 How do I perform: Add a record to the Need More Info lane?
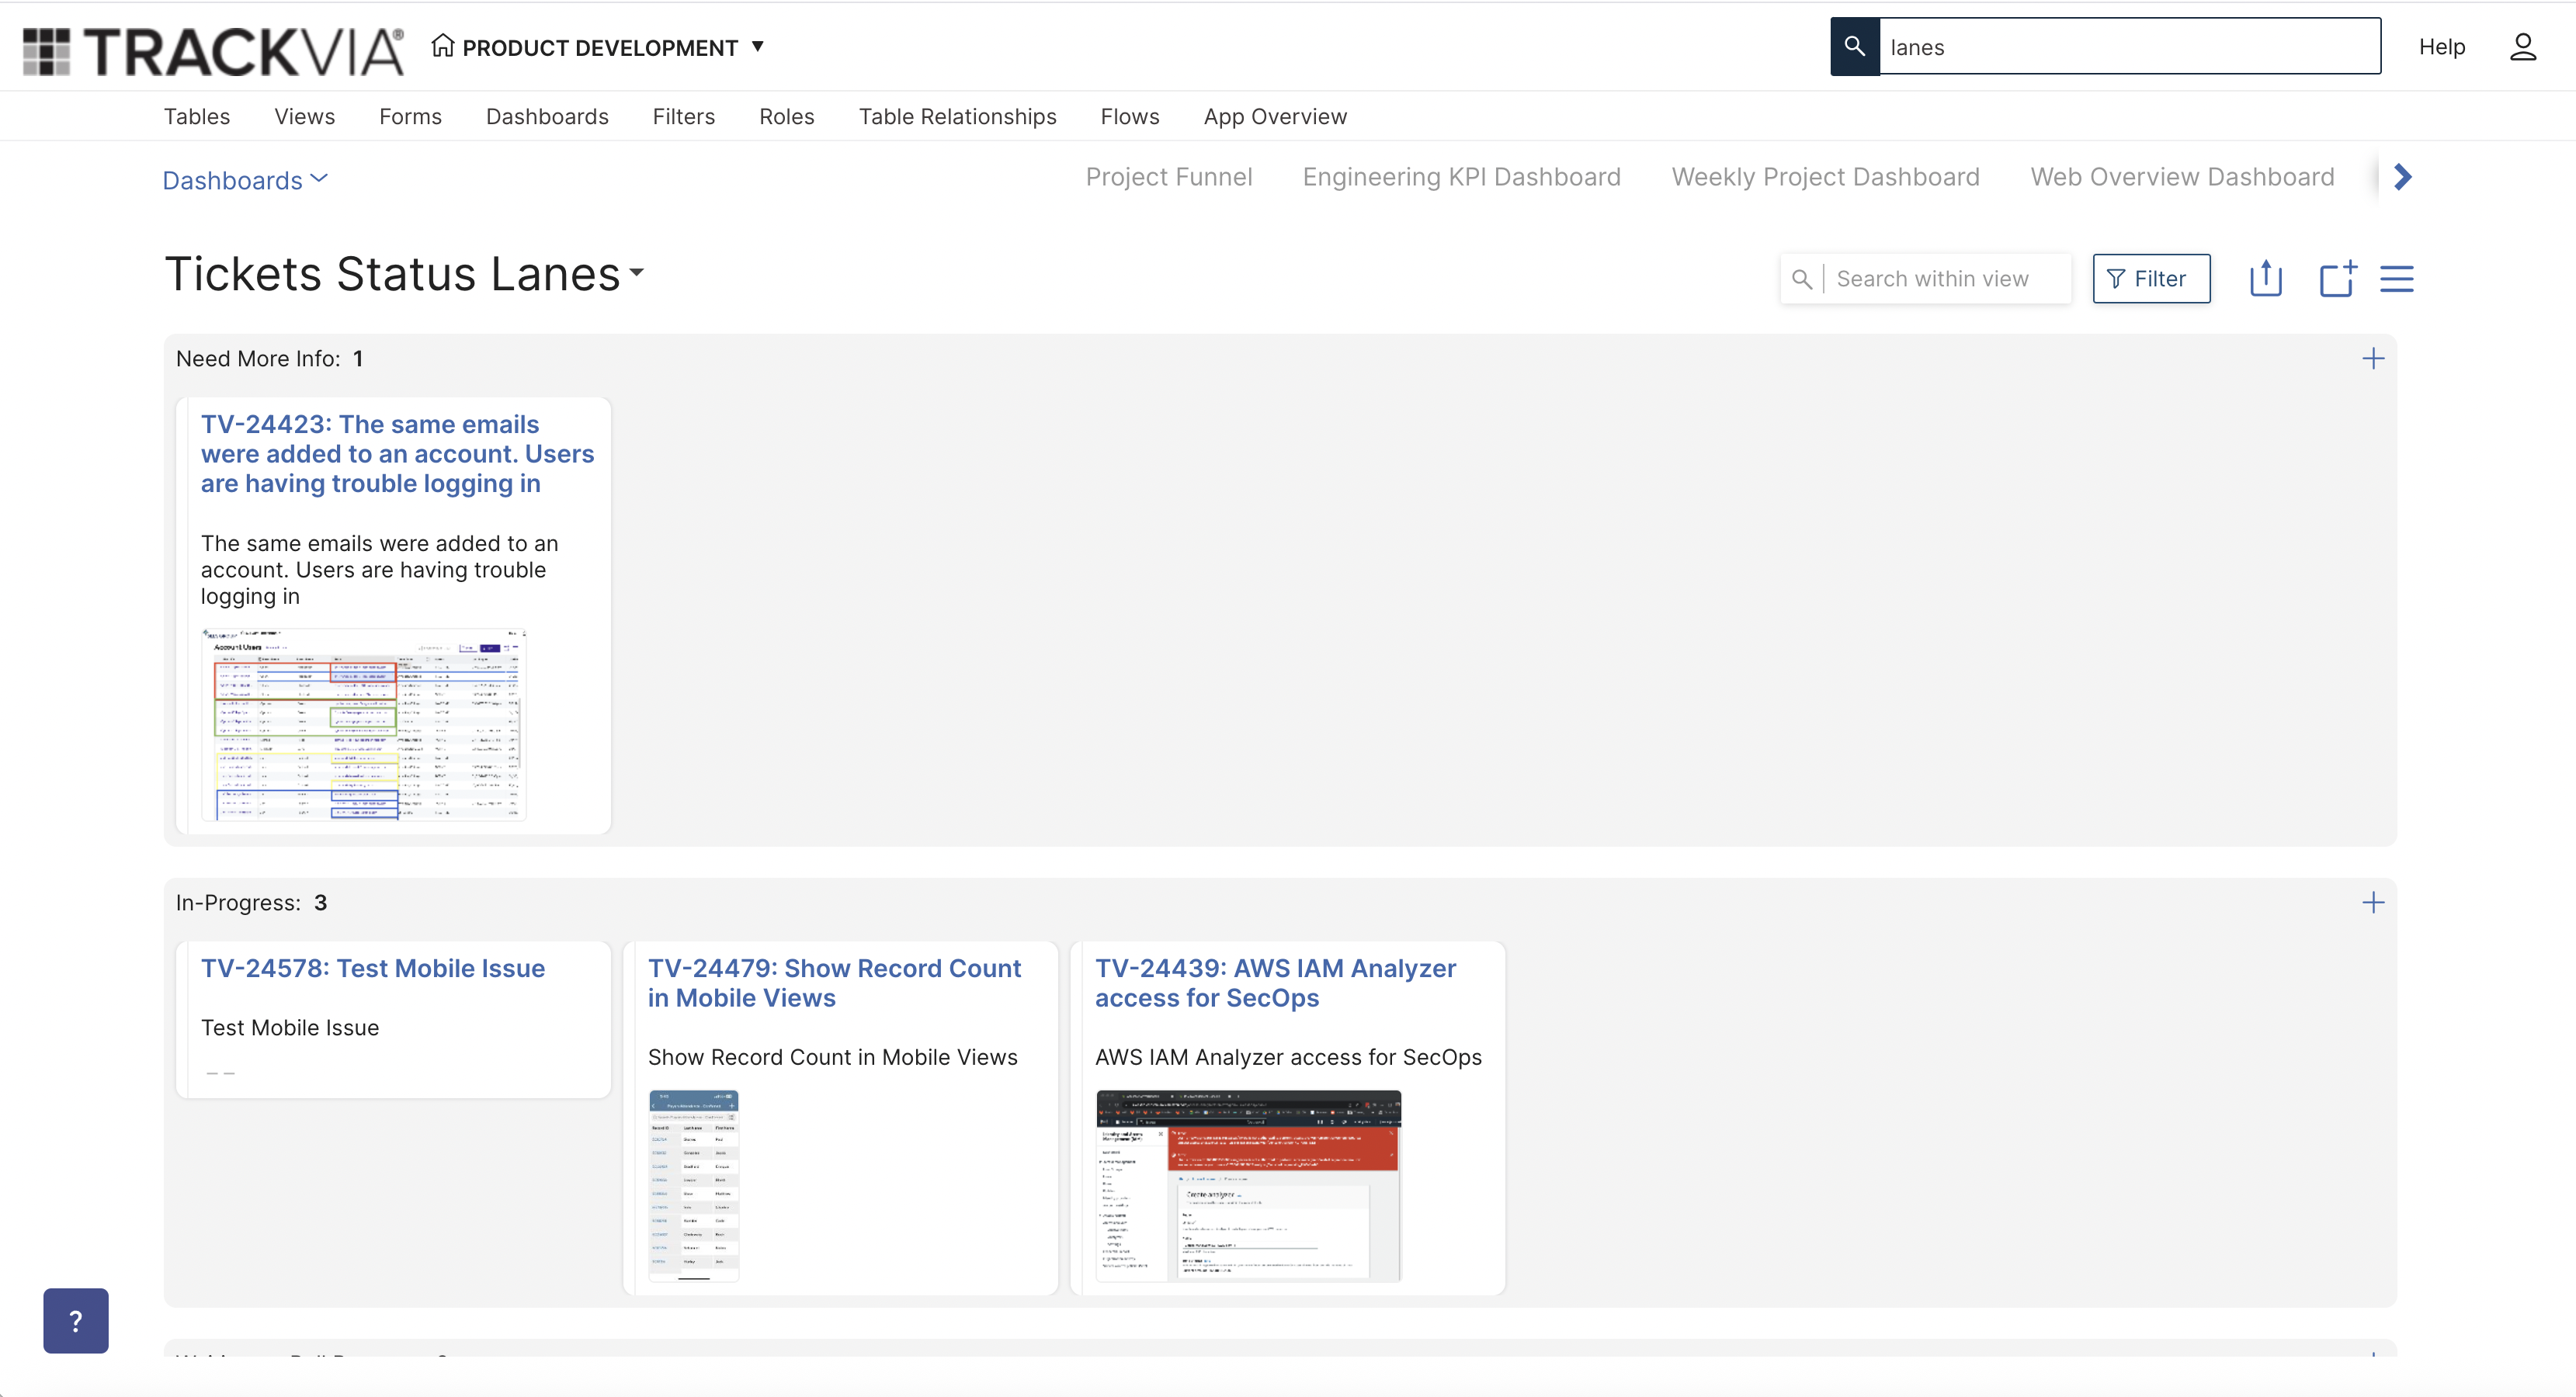(2373, 359)
